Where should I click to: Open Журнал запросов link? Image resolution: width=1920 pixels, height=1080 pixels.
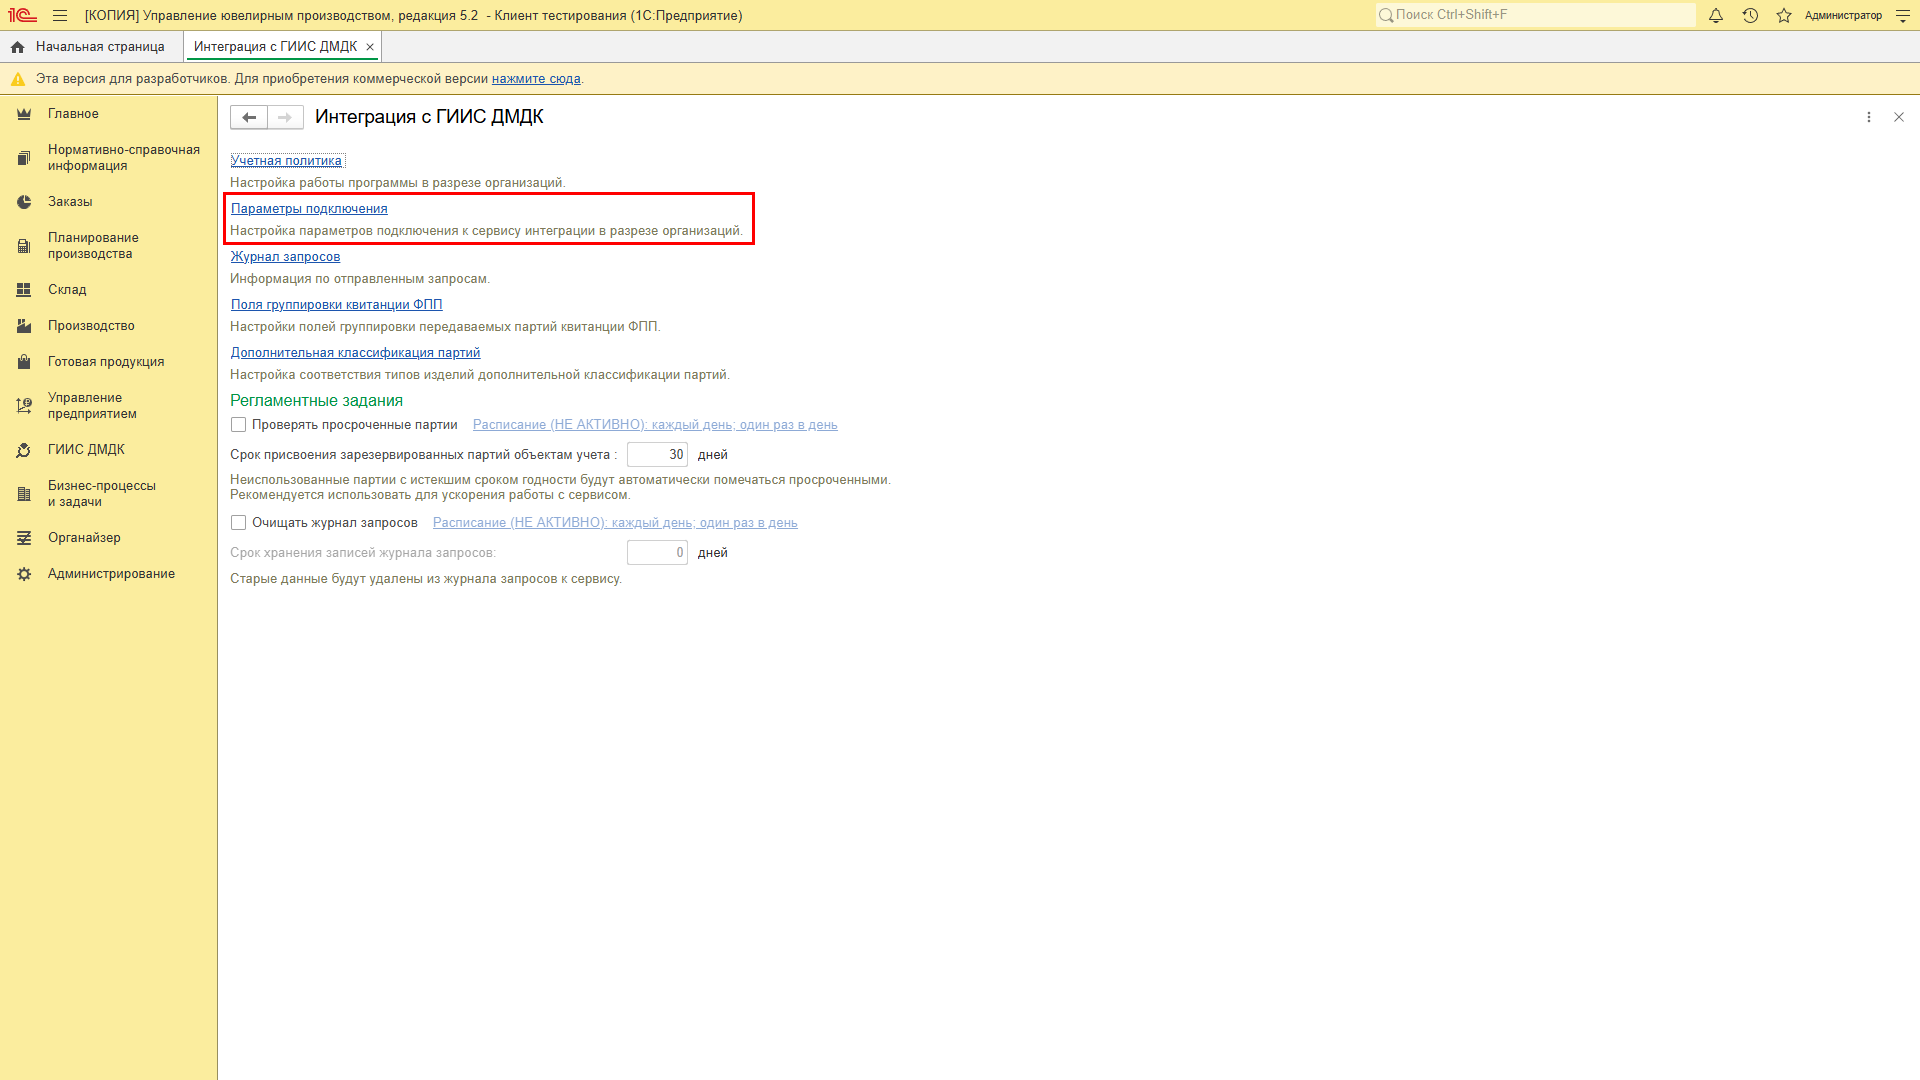click(285, 257)
